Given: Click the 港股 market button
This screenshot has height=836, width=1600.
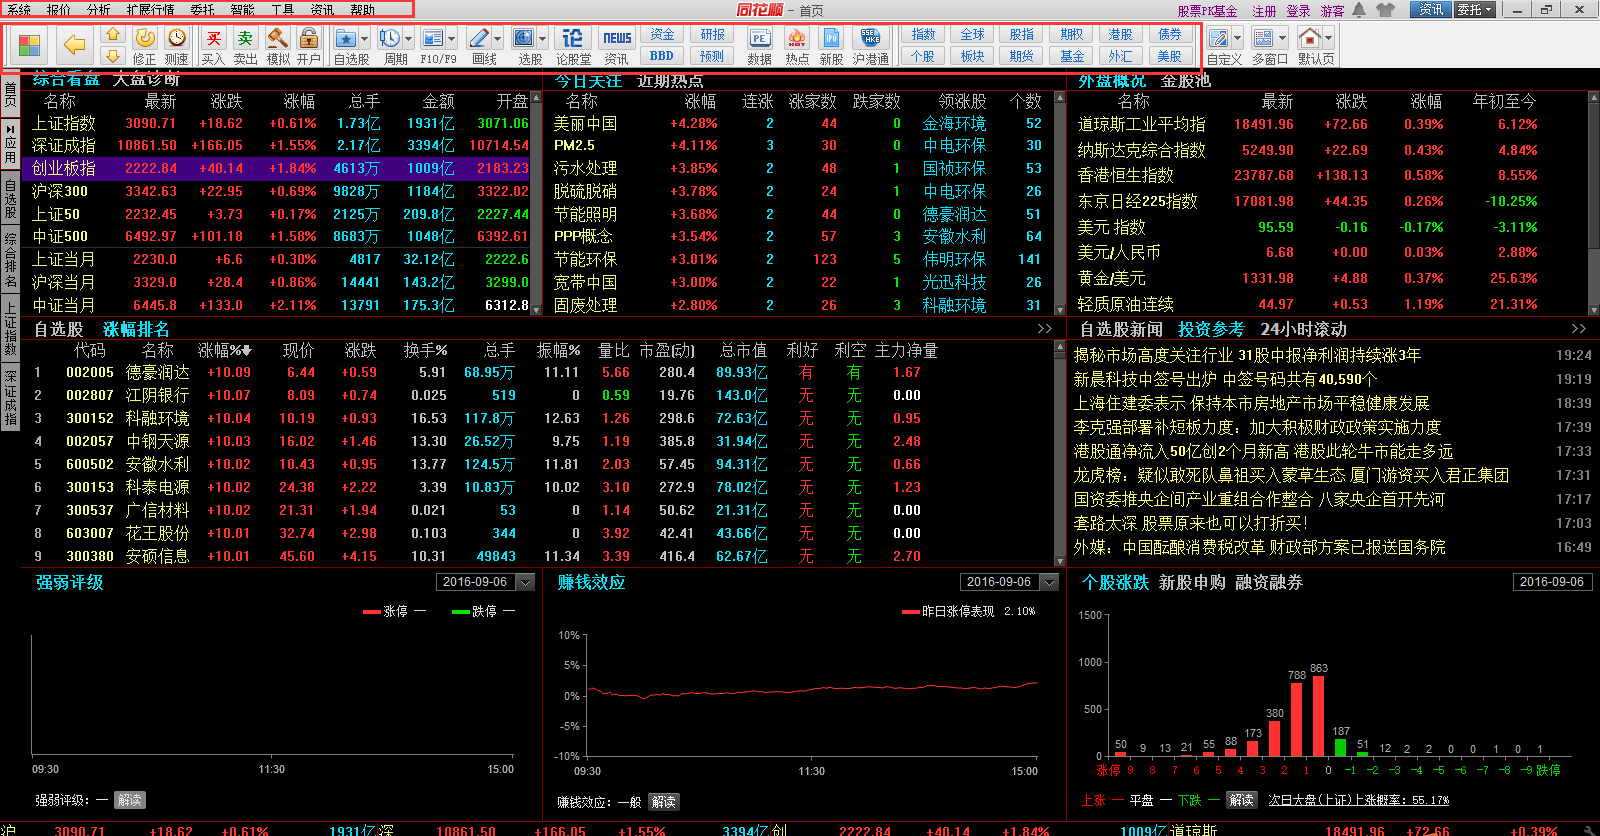Looking at the screenshot, I should tap(1120, 34).
